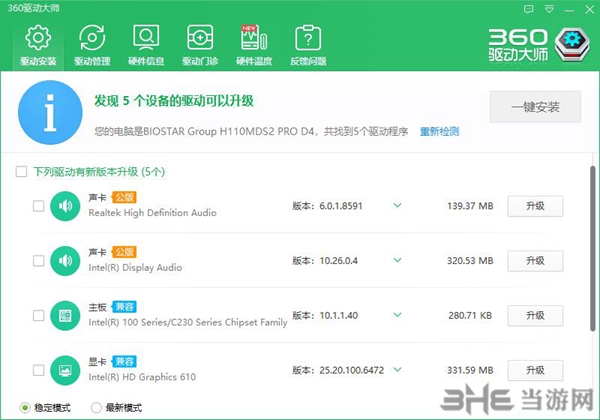Select the 最新模式 radio button
The image size is (600, 420).
pyautogui.click(x=96, y=408)
